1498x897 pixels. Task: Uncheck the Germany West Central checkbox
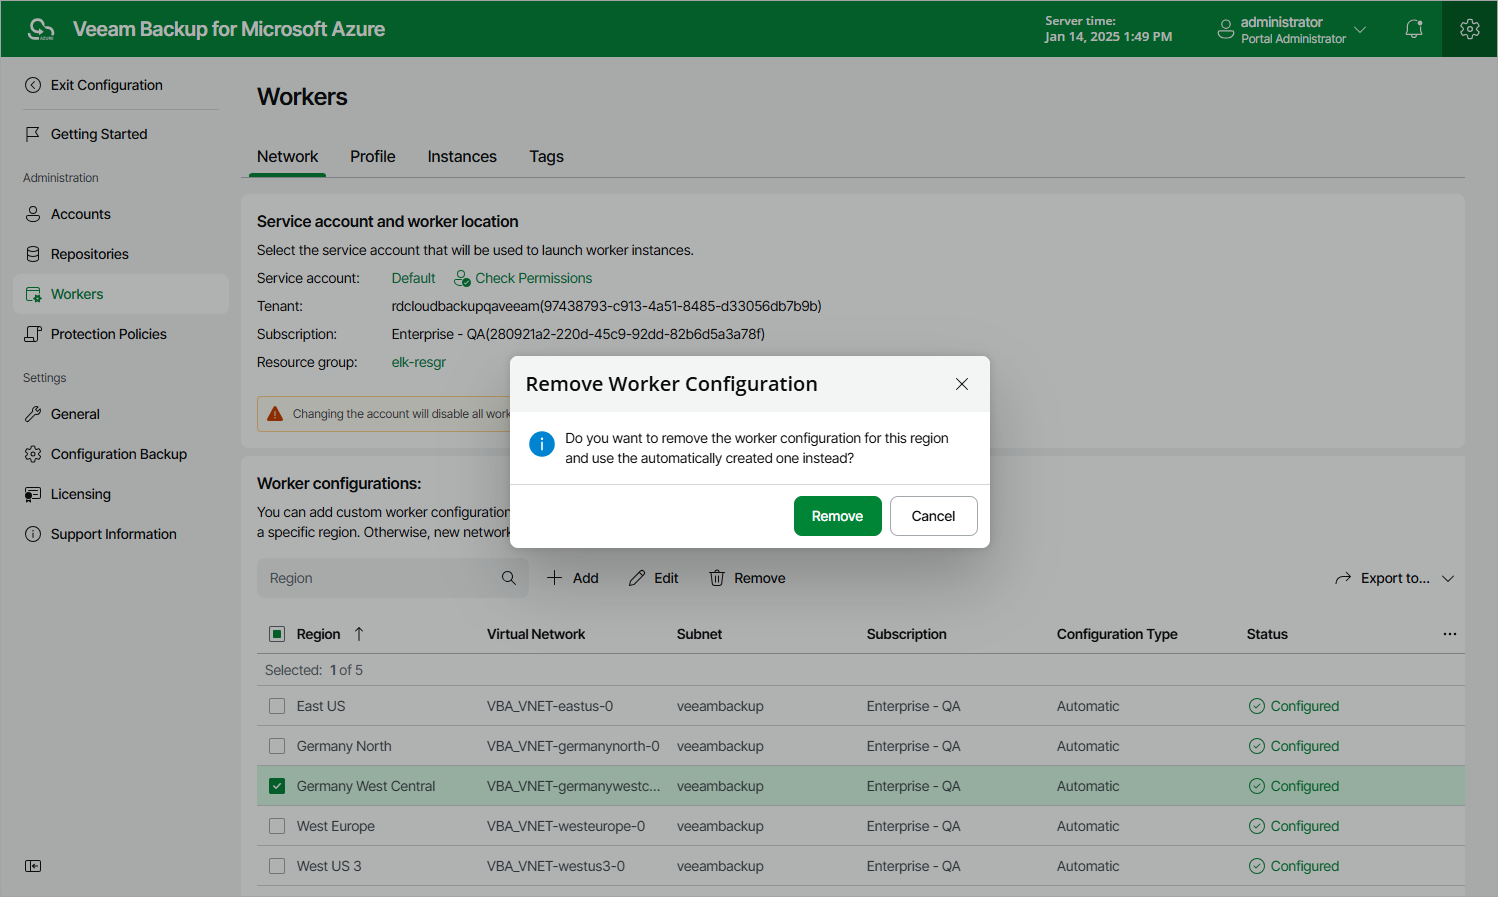[277, 786]
